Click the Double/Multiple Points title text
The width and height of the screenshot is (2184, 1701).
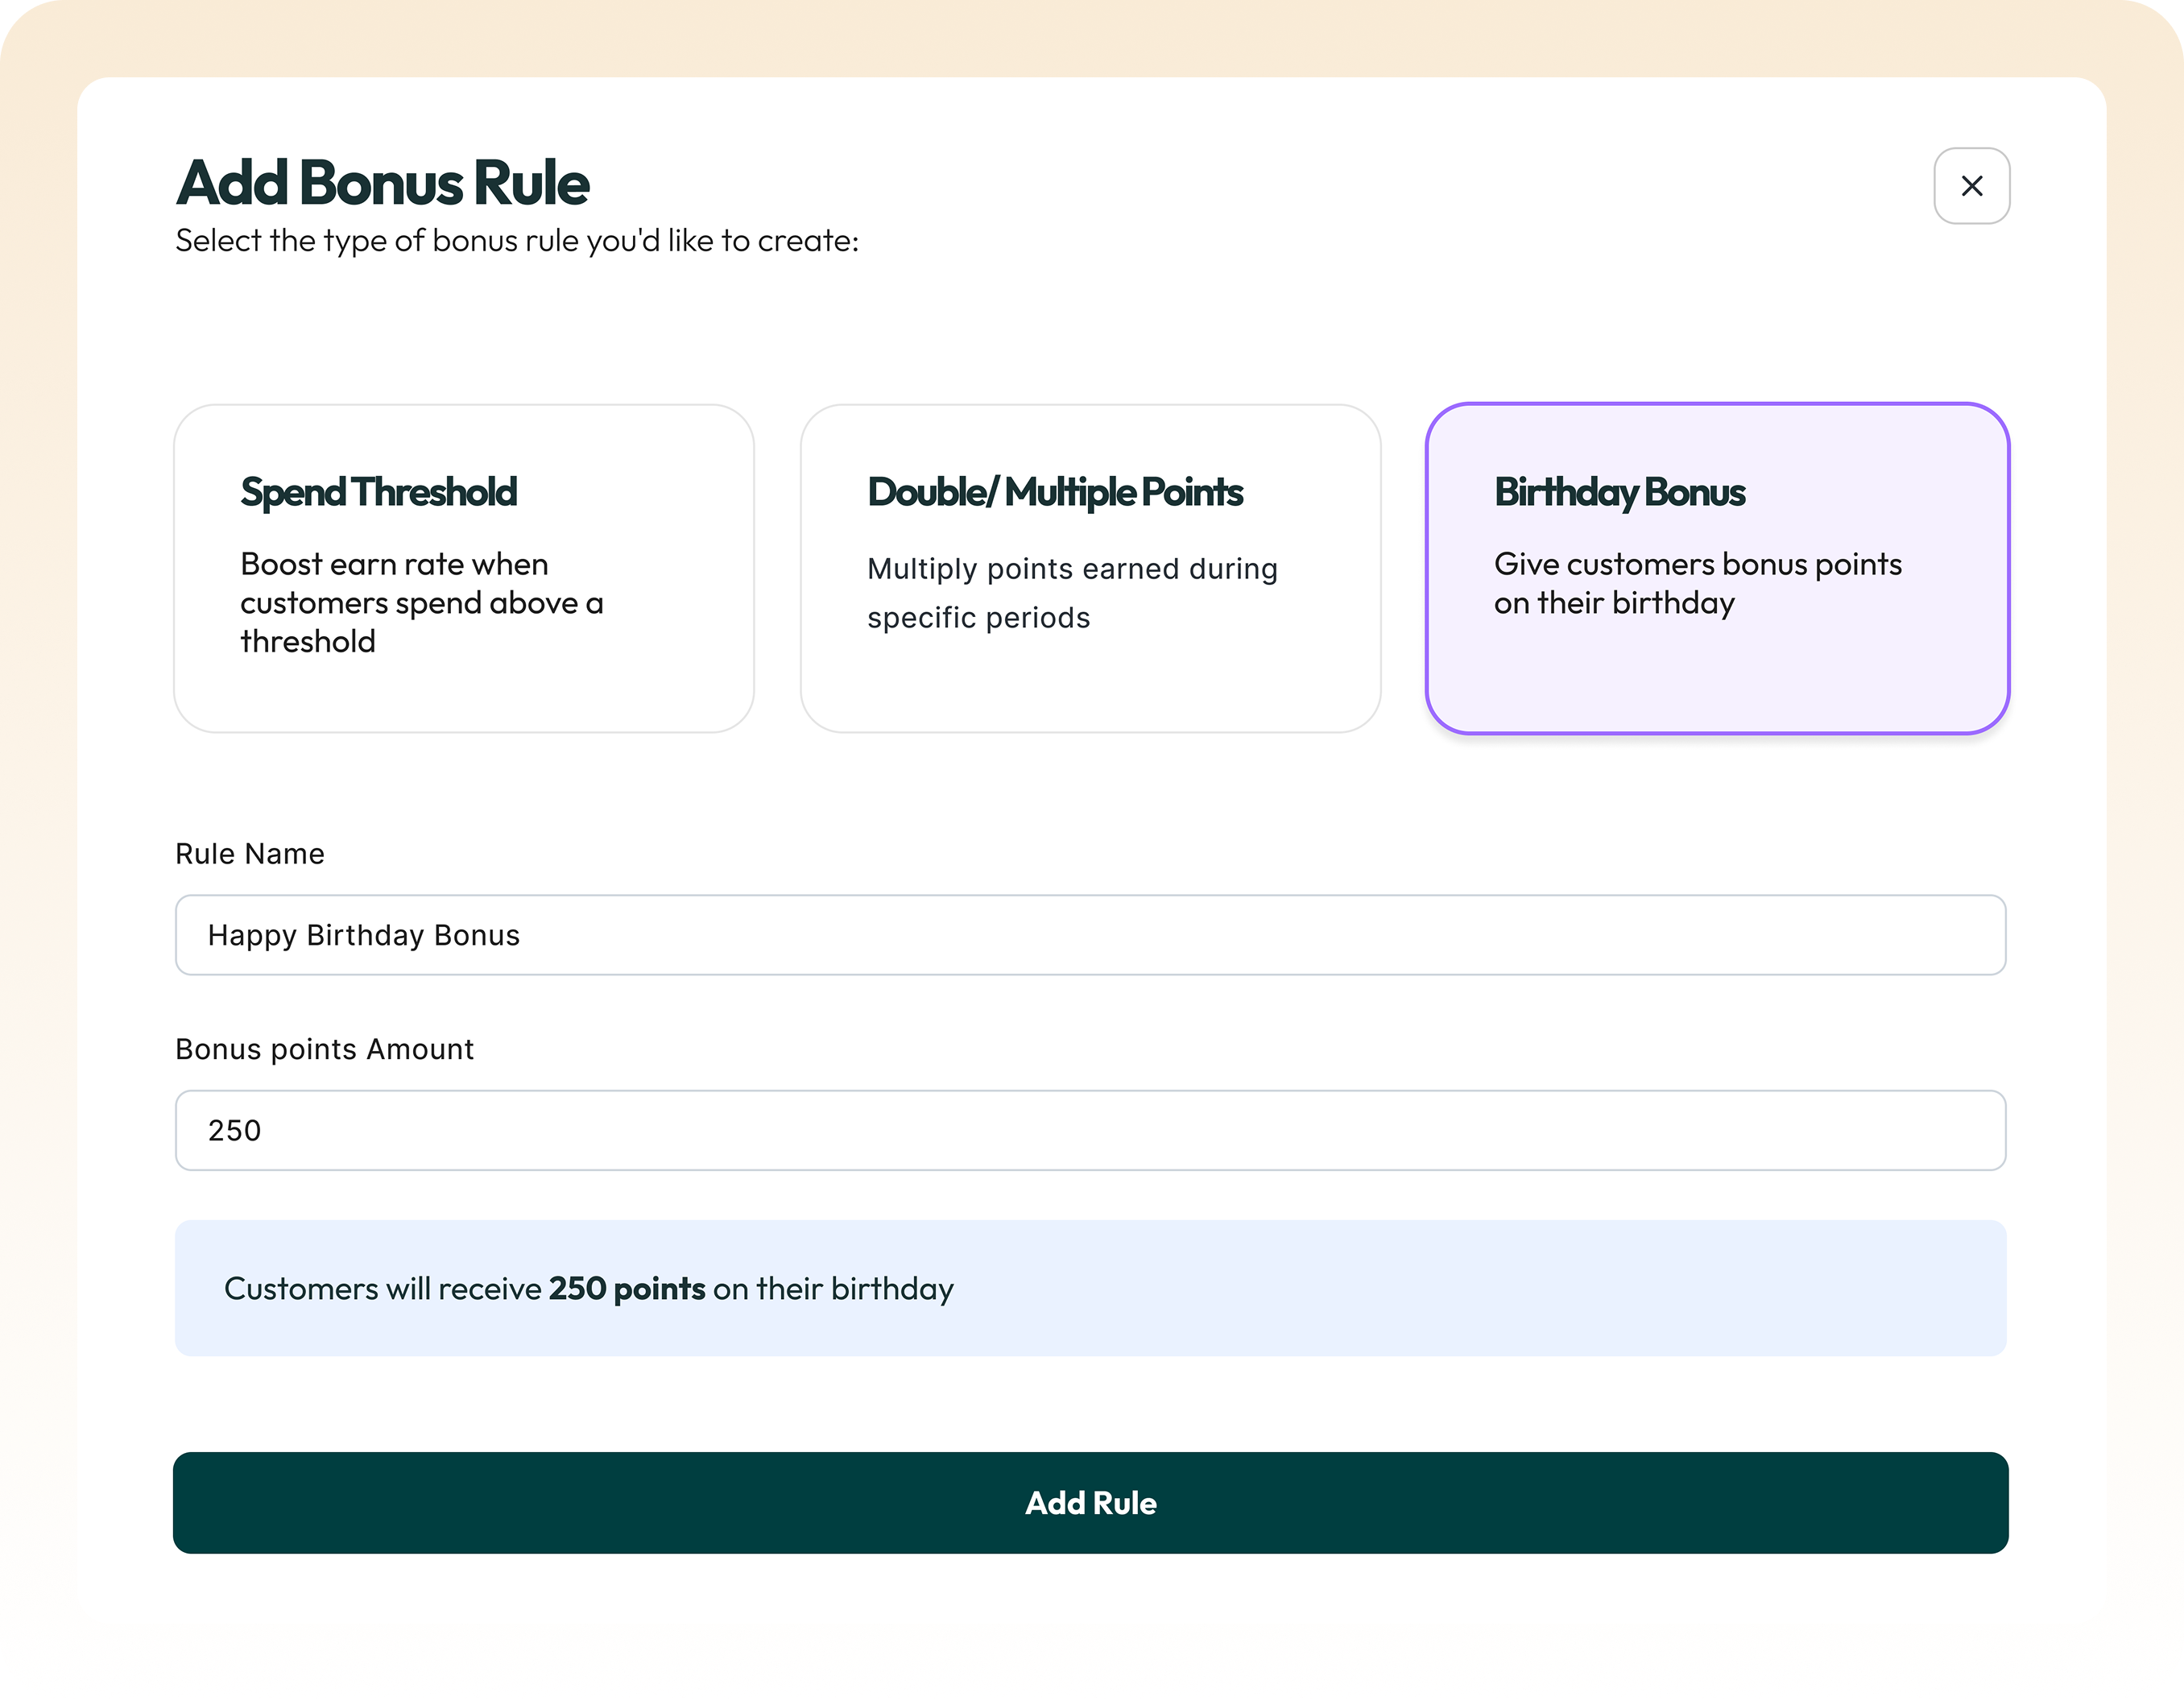pos(1055,492)
